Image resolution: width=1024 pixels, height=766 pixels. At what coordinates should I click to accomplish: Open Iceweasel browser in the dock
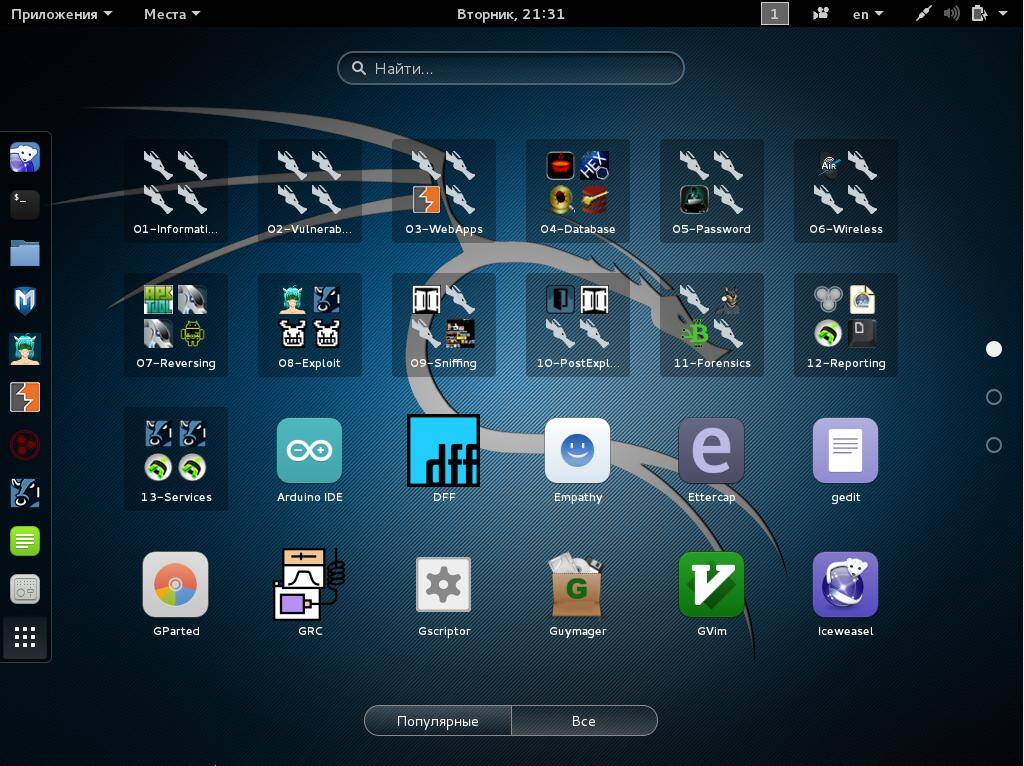[x=25, y=157]
